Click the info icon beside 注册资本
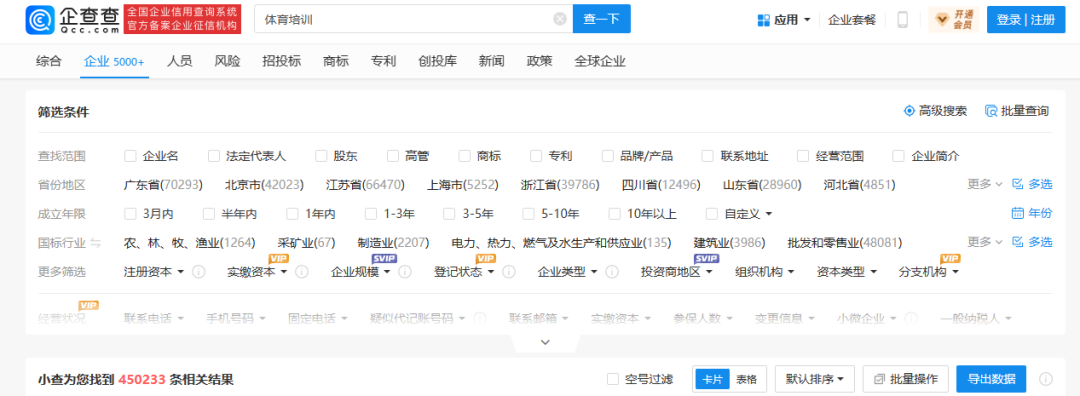 [x=198, y=272]
